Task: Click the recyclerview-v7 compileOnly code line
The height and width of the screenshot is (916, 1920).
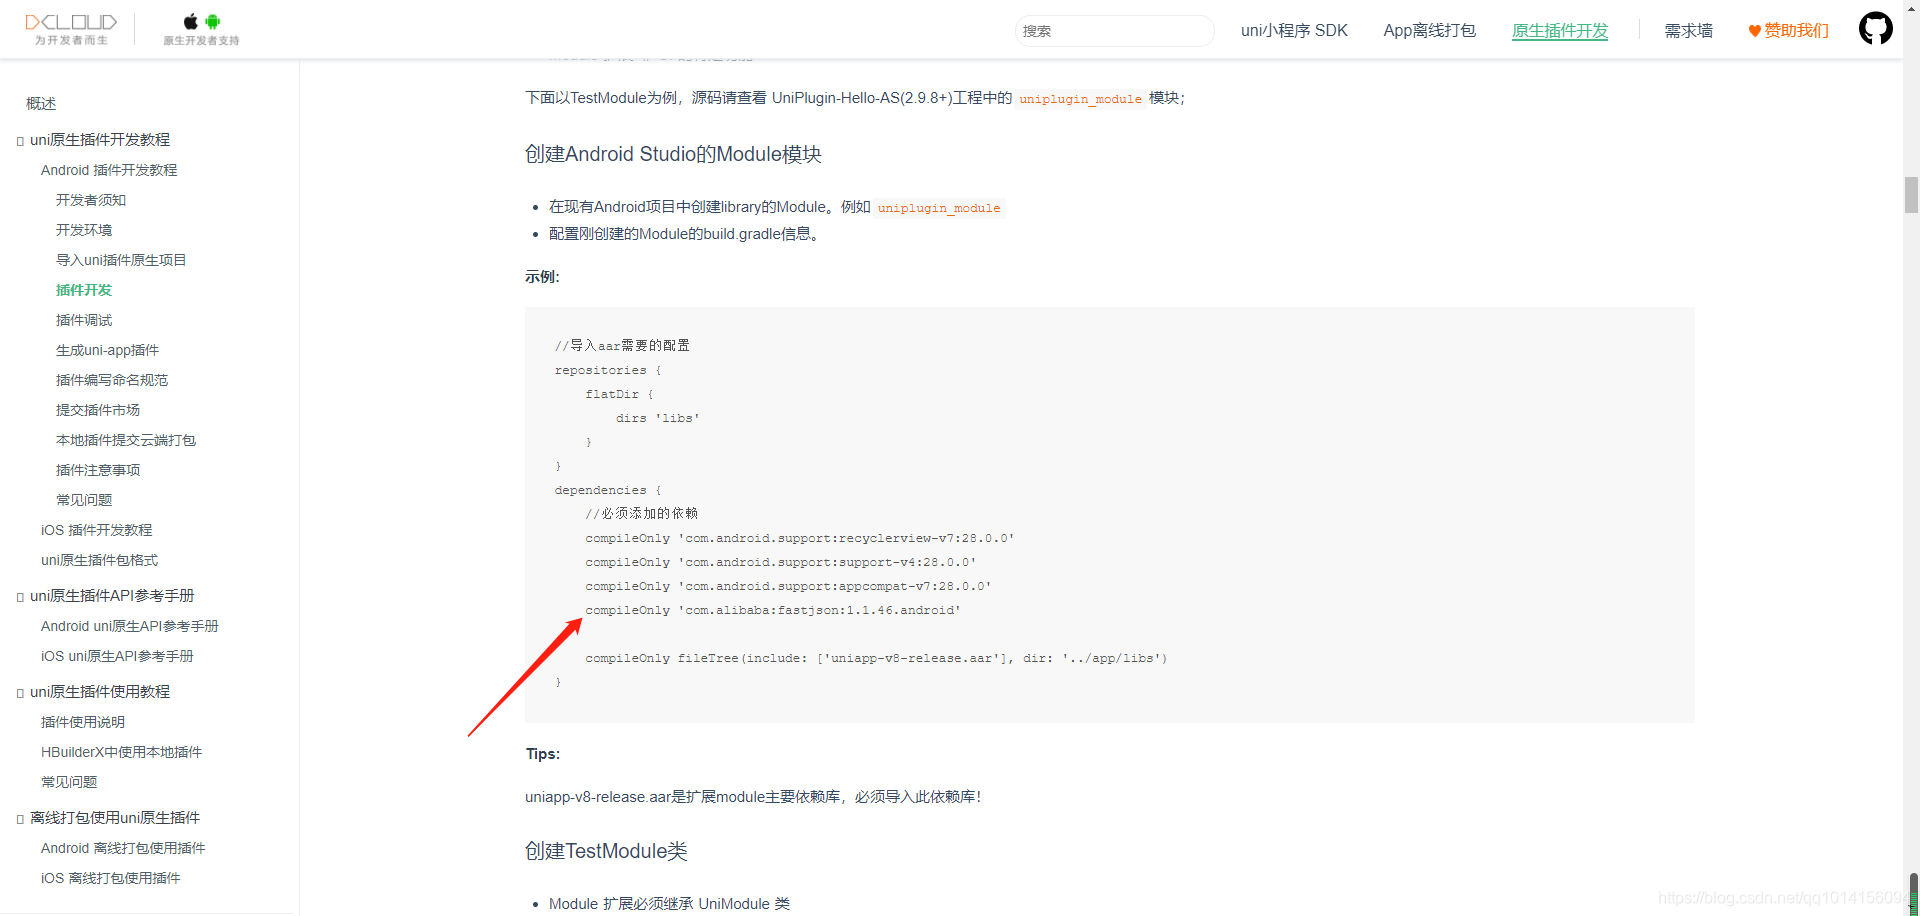Action: click(x=800, y=538)
